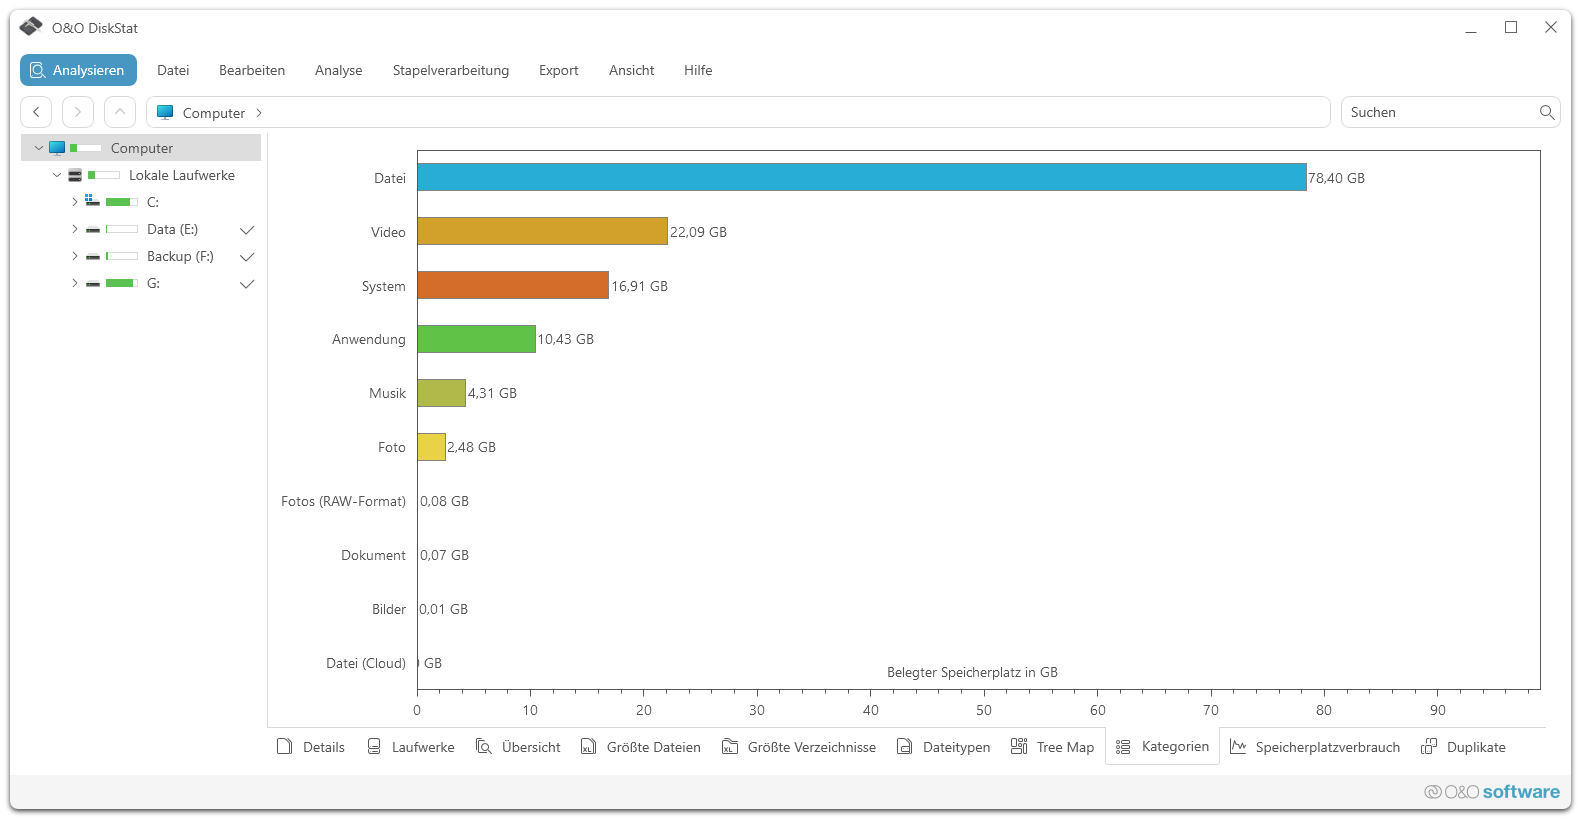Click the usage bar of Data (E:)
The height and width of the screenshot is (819, 1581).
pos(122,229)
